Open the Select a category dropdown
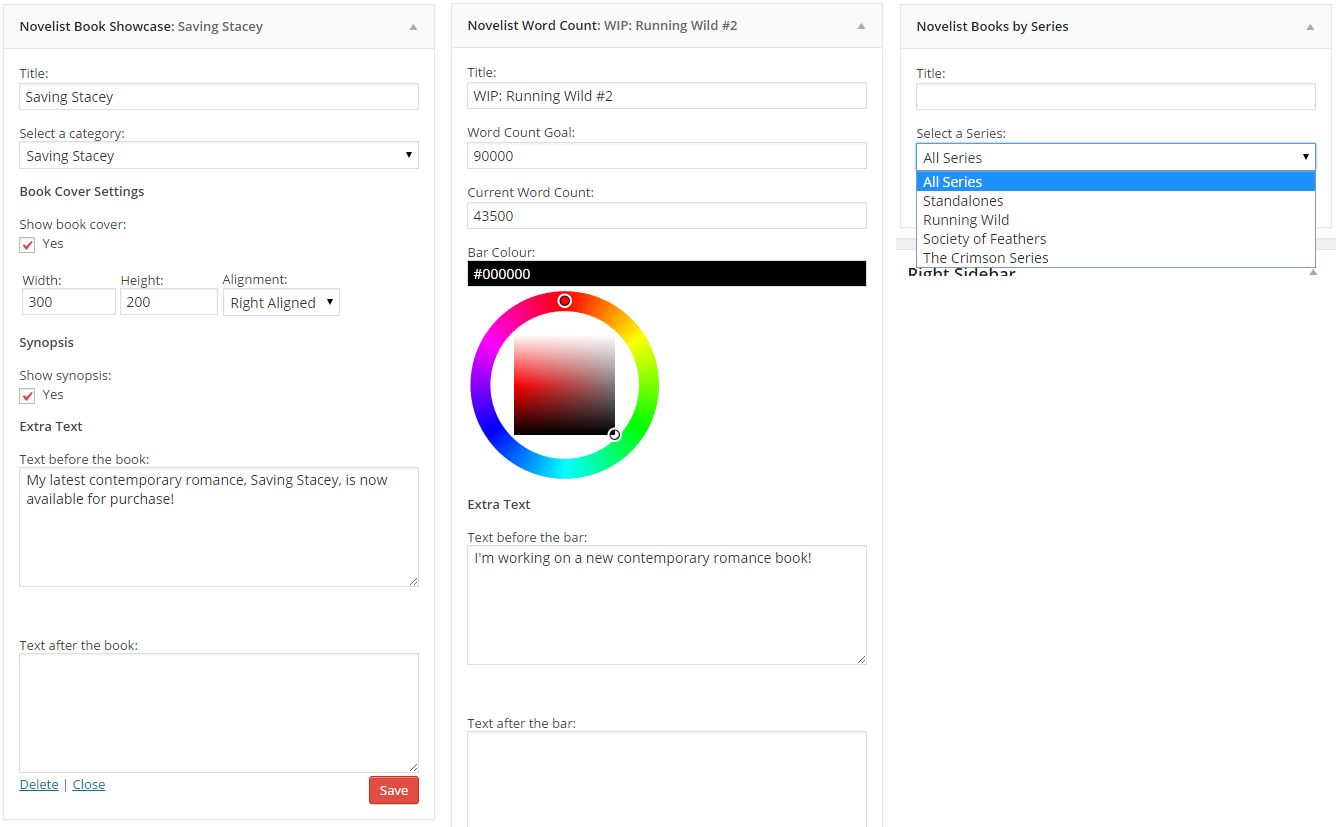1336x827 pixels. 218,156
